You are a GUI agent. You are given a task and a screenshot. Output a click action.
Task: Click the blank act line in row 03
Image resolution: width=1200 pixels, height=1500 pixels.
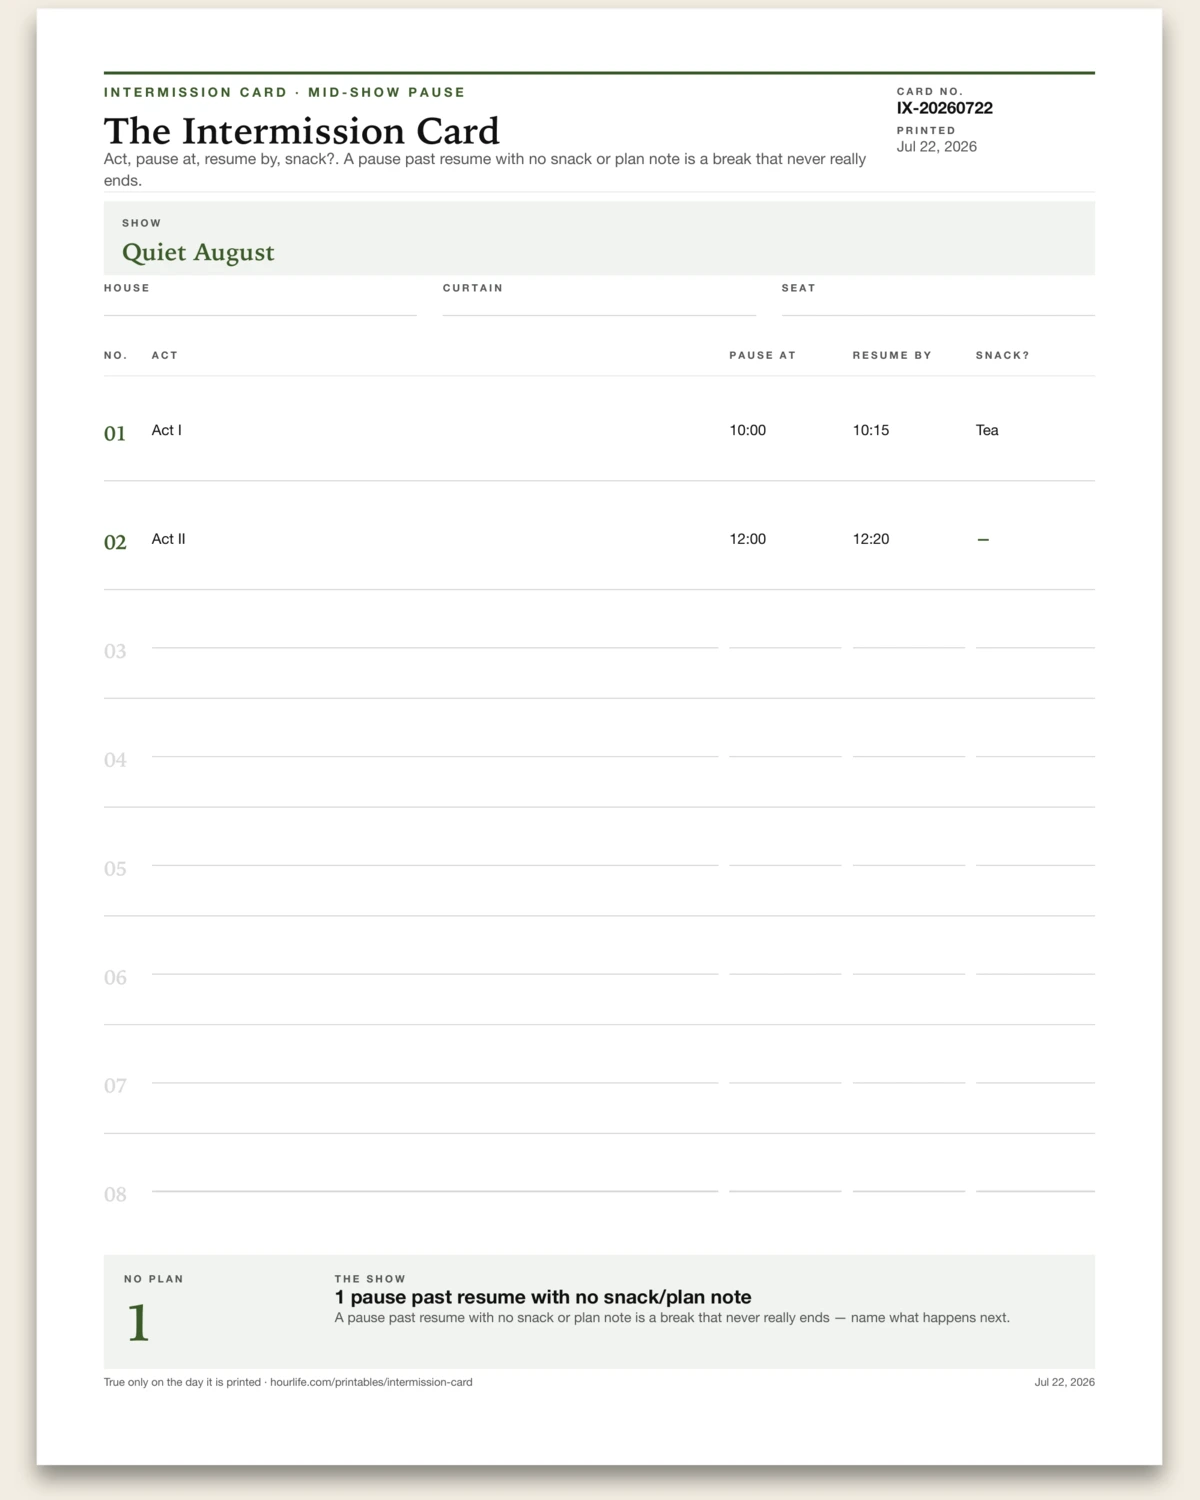tap(435, 647)
